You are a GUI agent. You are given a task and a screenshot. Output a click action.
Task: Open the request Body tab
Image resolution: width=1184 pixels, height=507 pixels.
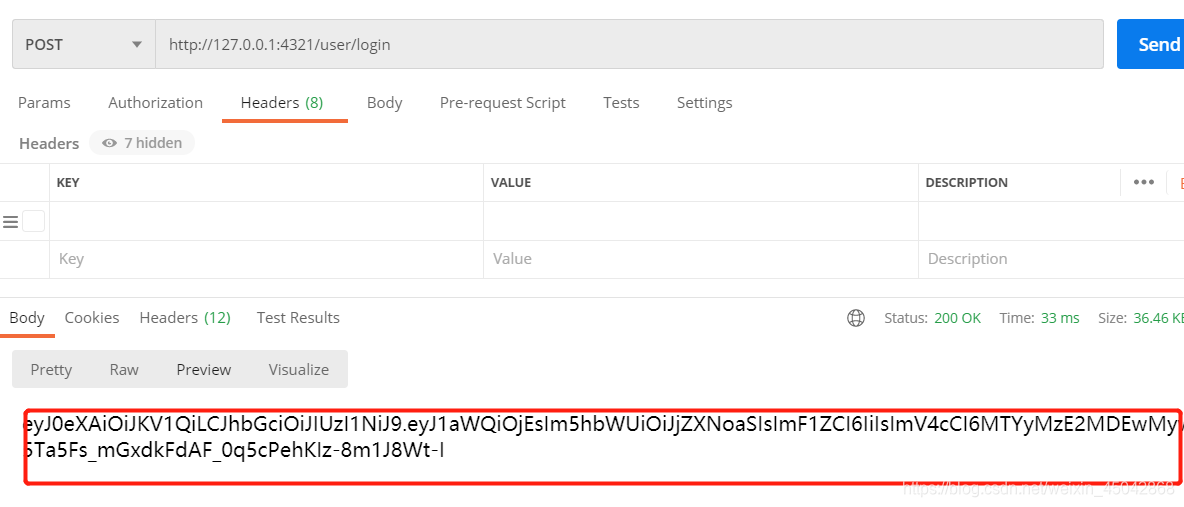click(x=384, y=102)
